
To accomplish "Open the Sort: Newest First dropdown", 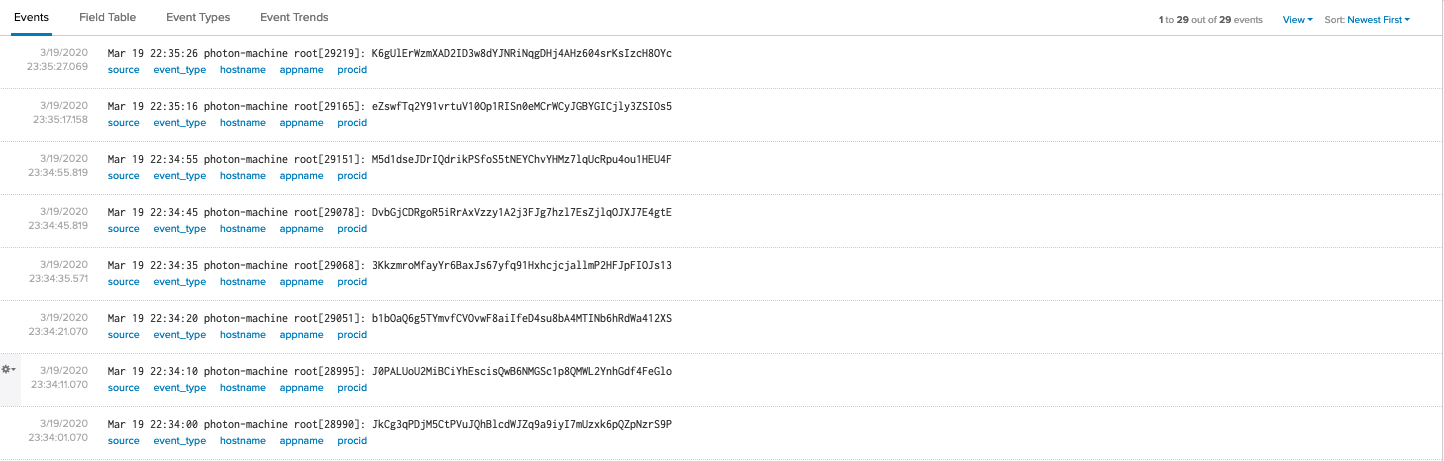I will (1378, 20).
